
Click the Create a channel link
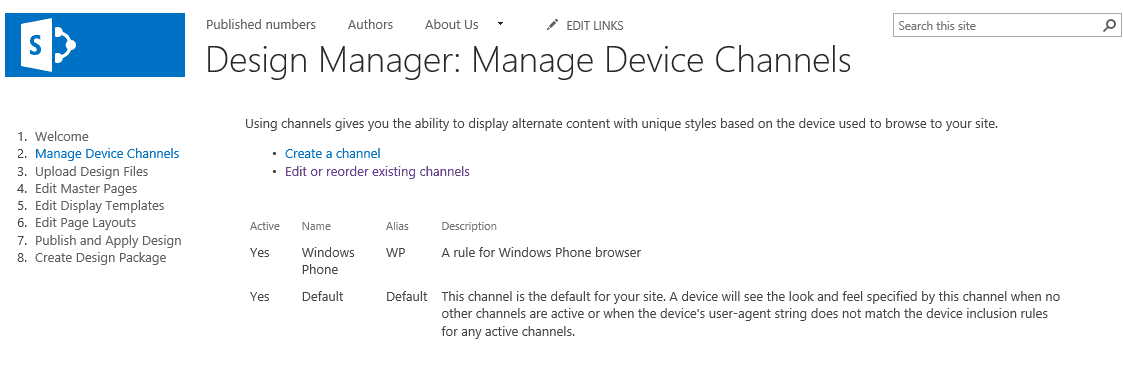click(x=332, y=153)
